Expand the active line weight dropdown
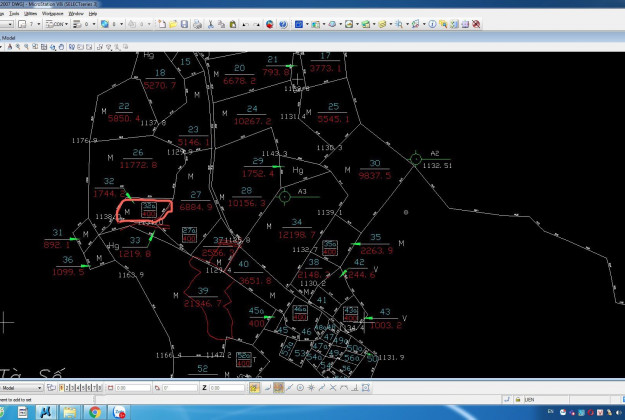625x420 pixels. (93, 23)
